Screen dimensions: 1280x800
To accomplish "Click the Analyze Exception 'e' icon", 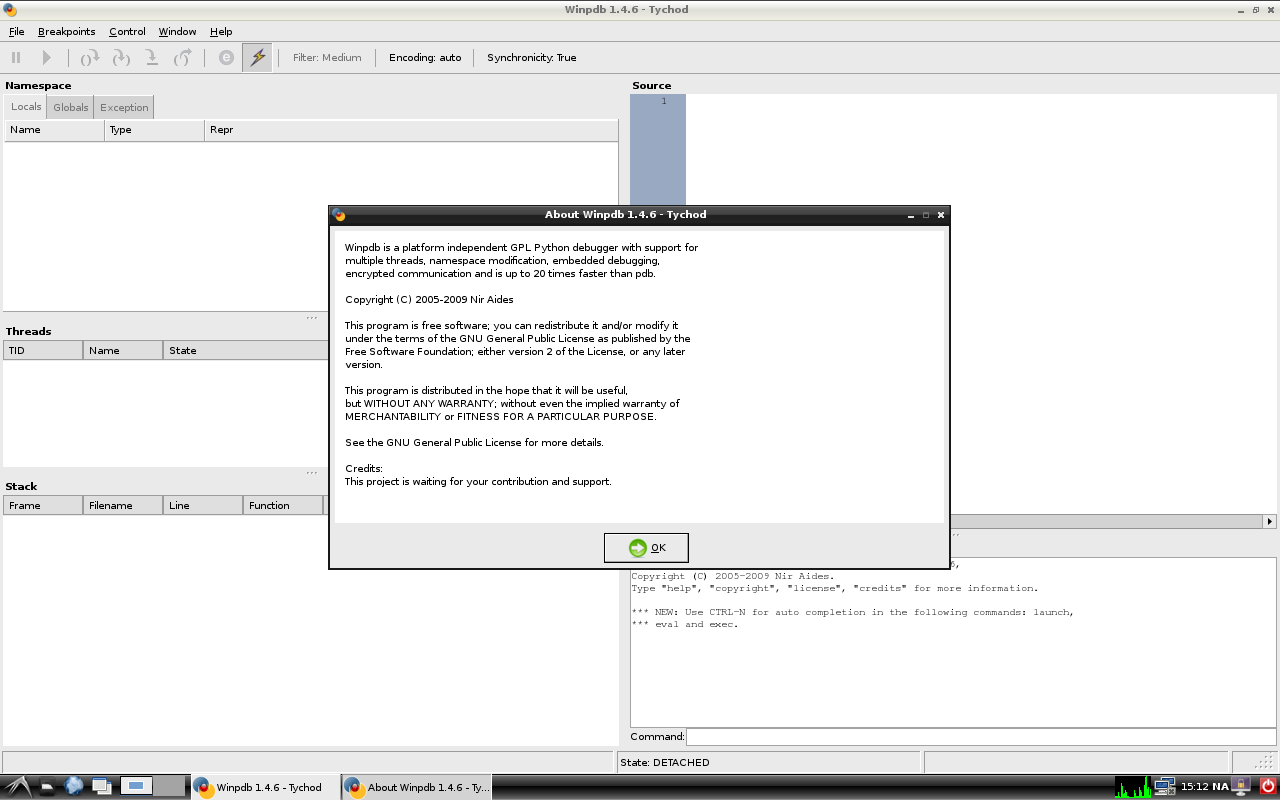I will click(x=226, y=58).
